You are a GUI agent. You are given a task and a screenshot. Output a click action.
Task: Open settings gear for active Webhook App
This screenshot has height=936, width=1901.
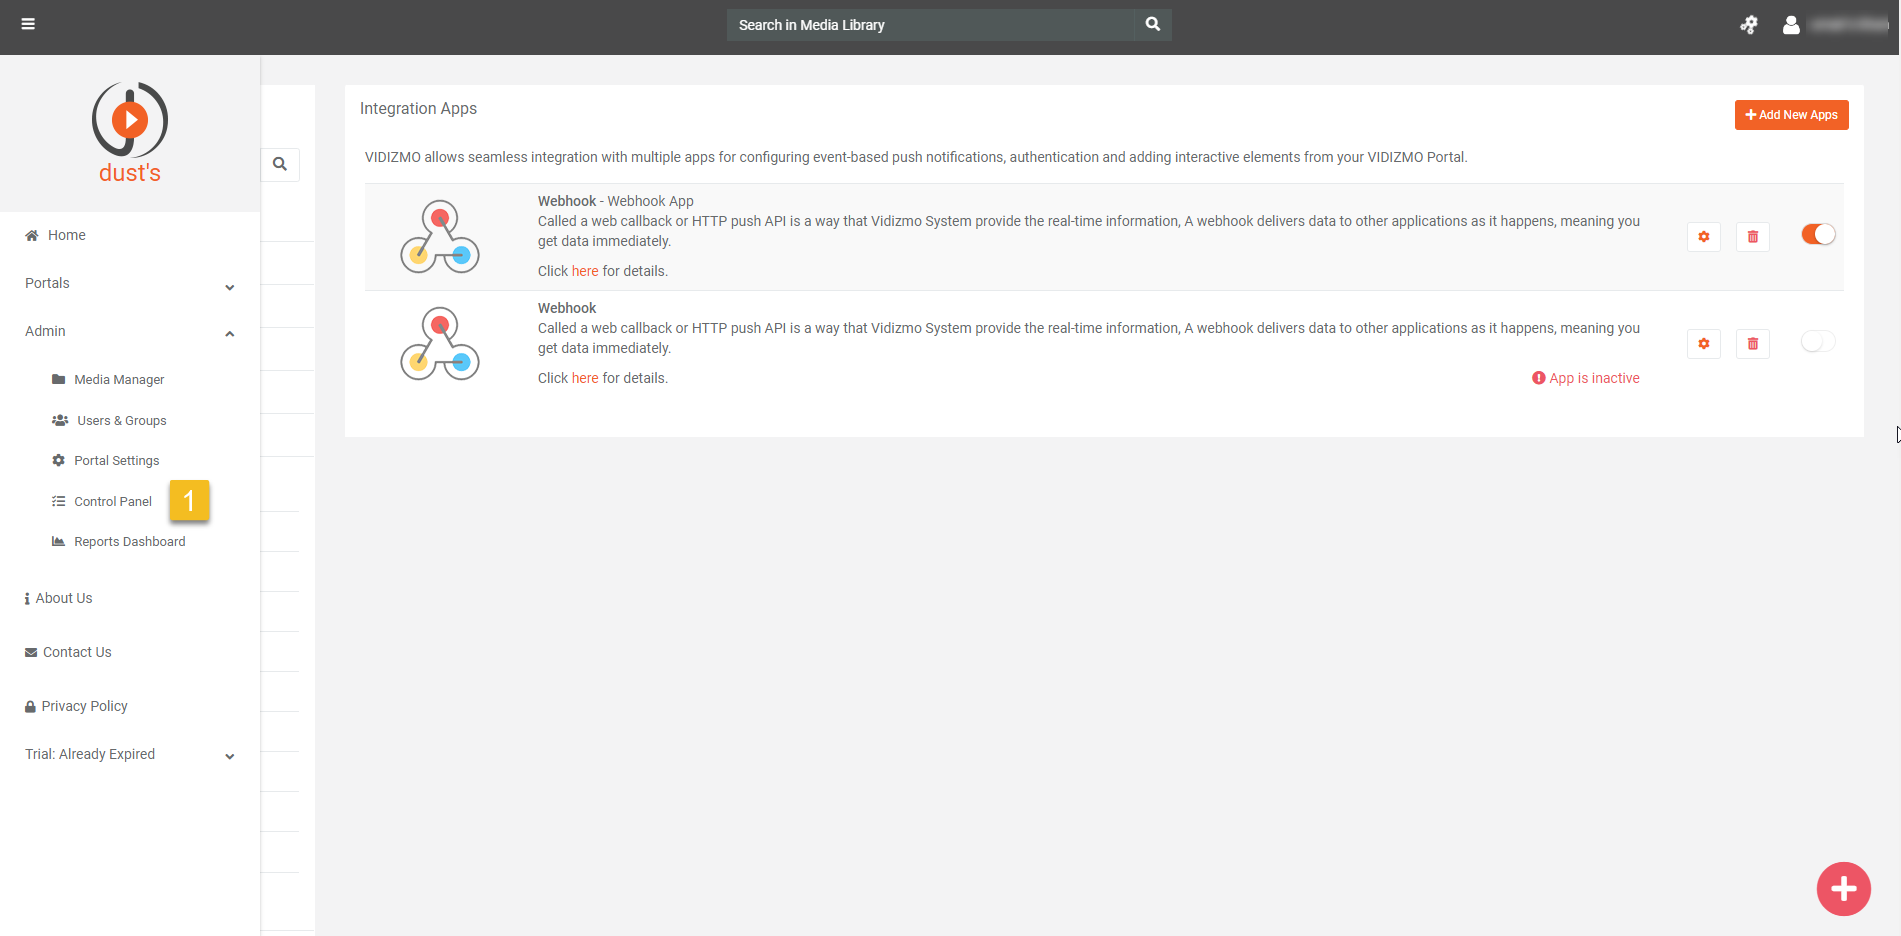click(x=1703, y=237)
